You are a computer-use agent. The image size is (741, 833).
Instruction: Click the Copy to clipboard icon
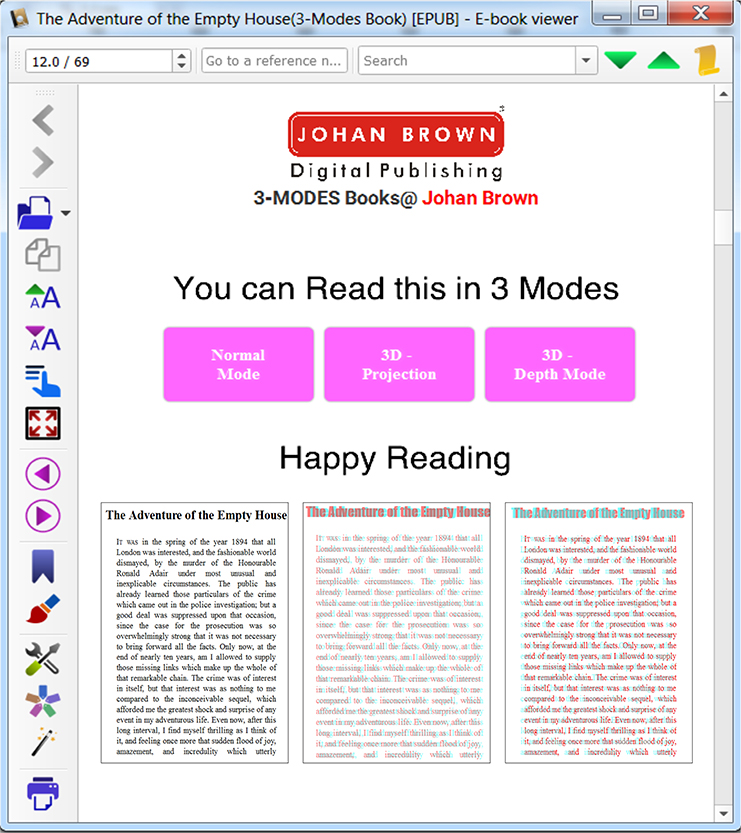pos(42,255)
